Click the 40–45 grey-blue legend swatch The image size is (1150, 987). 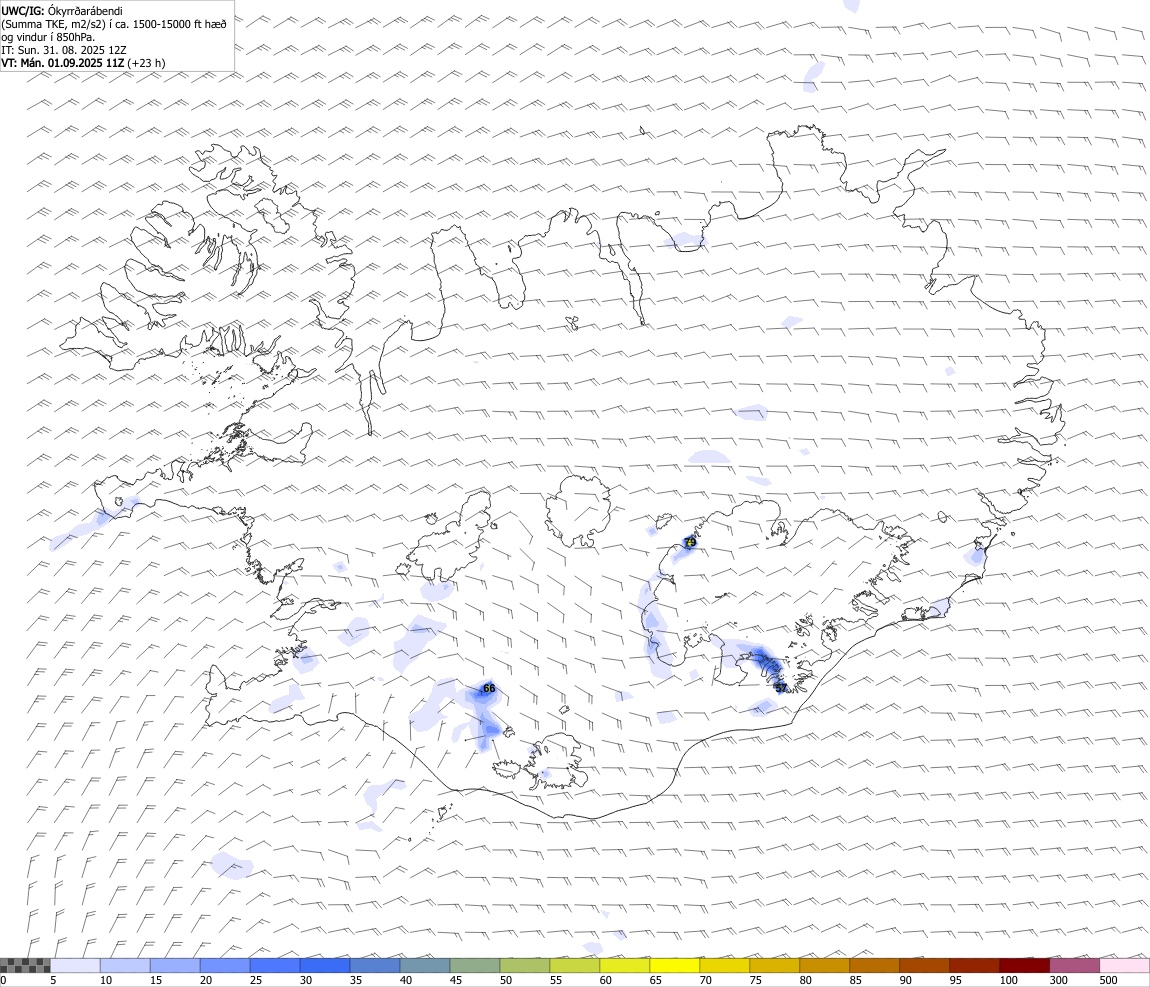tap(425, 966)
